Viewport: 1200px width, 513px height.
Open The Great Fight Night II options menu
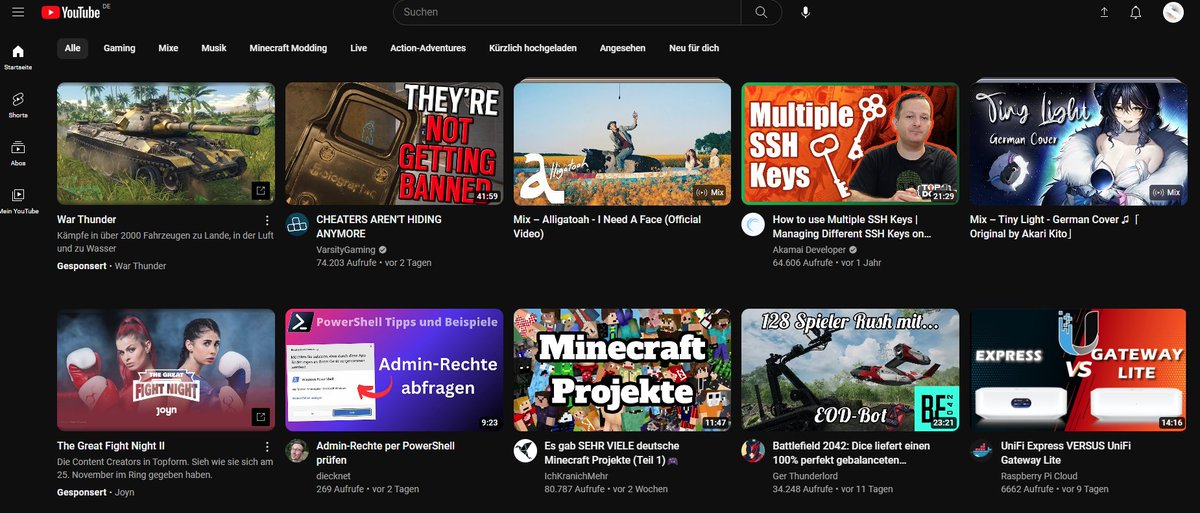click(x=267, y=446)
